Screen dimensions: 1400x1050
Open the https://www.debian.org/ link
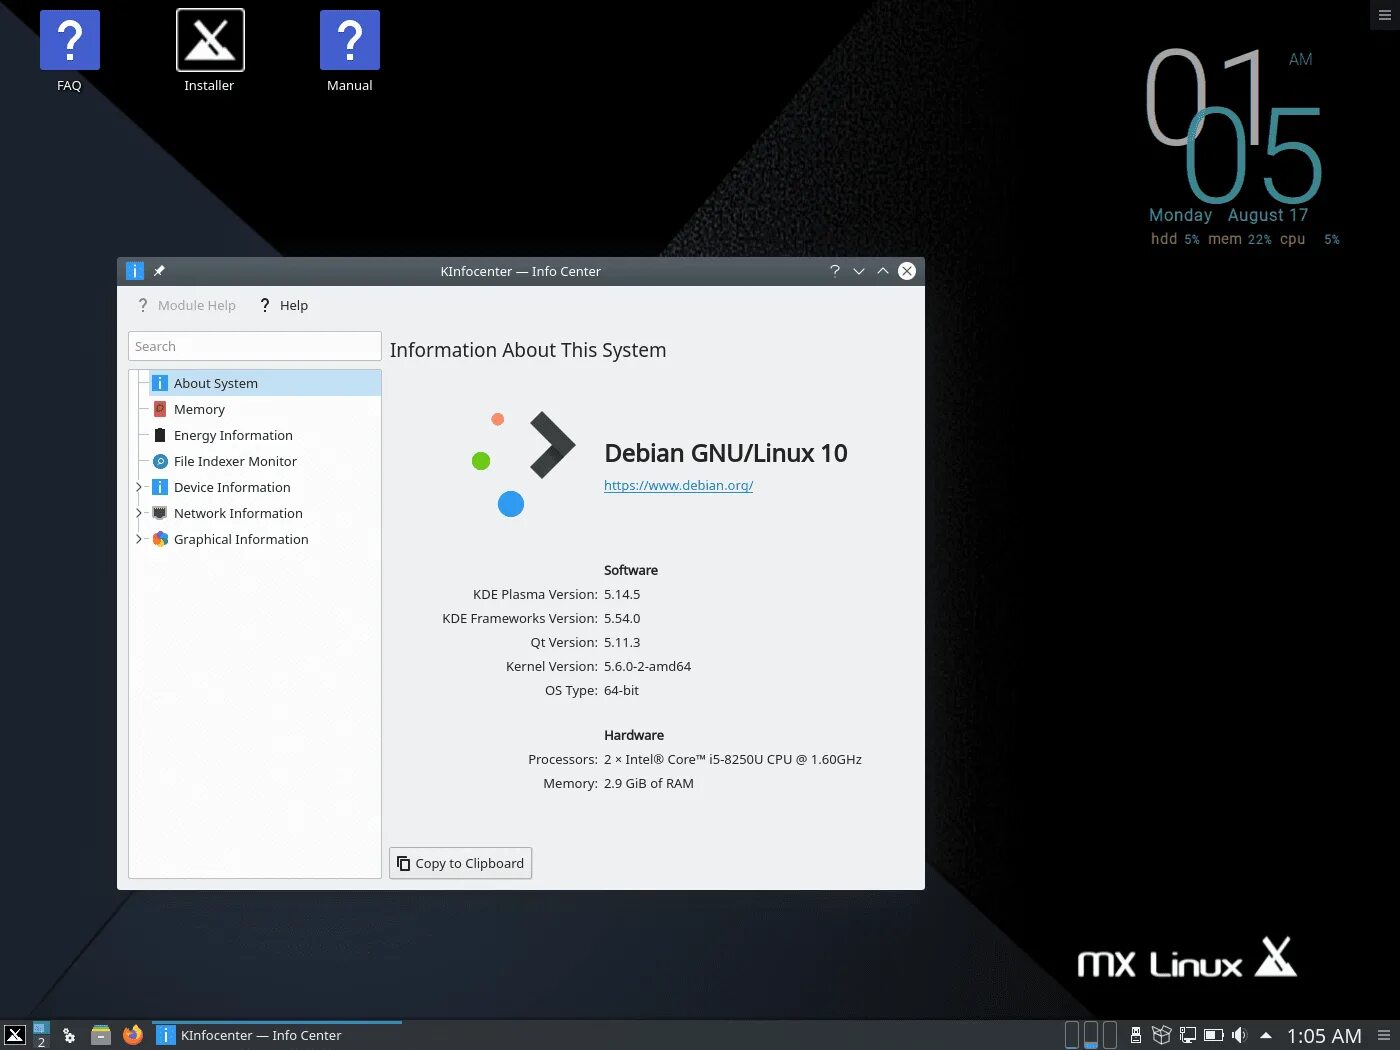click(678, 485)
